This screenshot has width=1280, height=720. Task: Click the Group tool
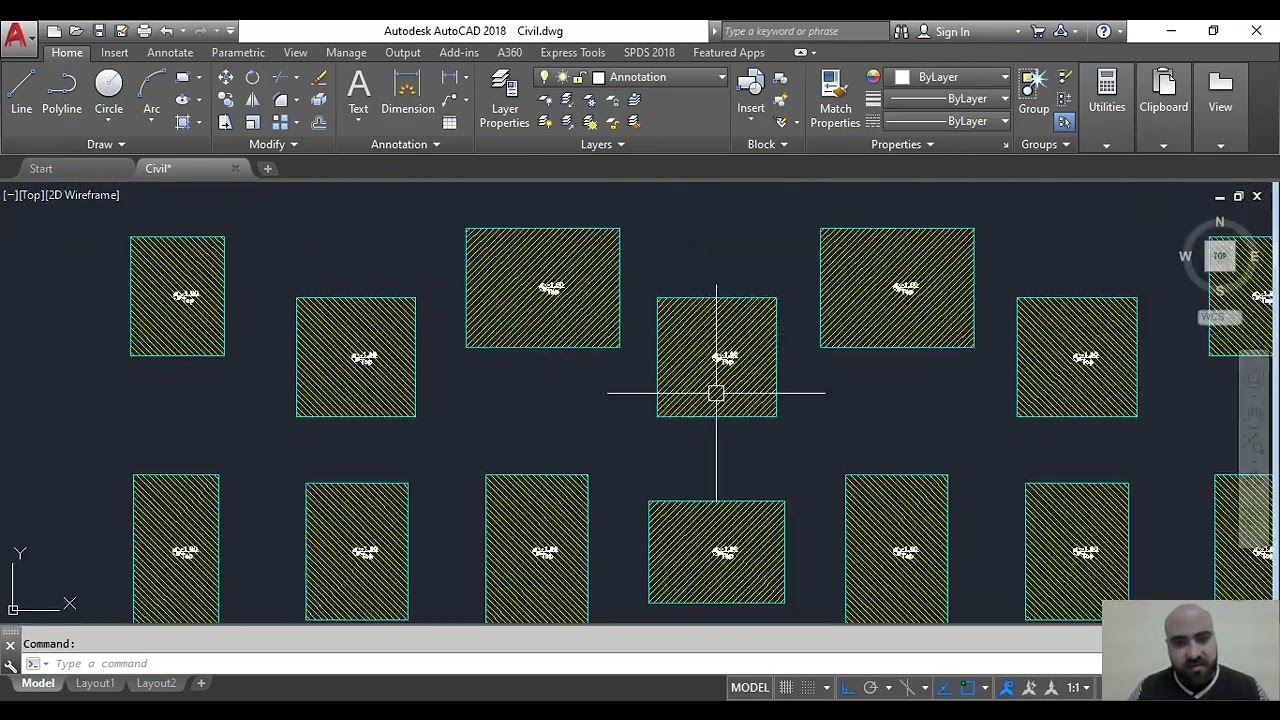[x=1034, y=92]
